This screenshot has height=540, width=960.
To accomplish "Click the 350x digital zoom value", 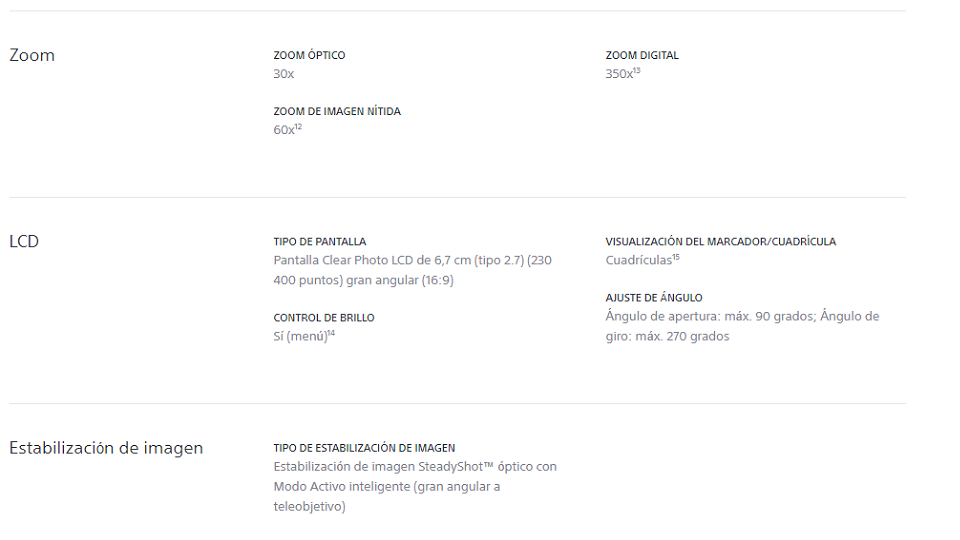I will tap(619, 74).
